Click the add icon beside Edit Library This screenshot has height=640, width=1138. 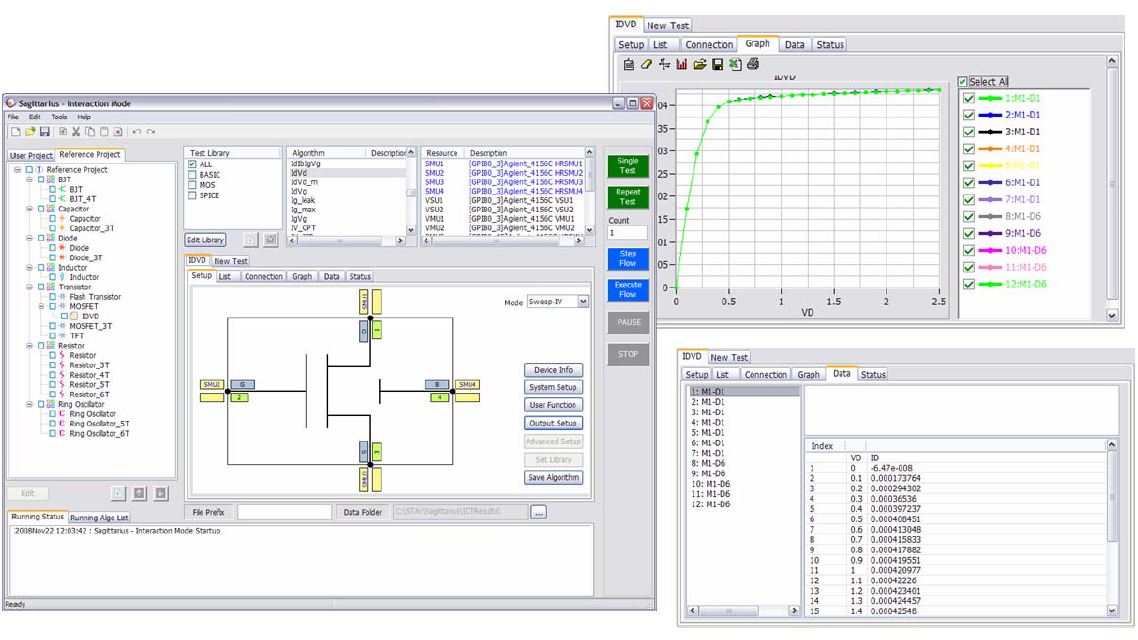[250, 239]
